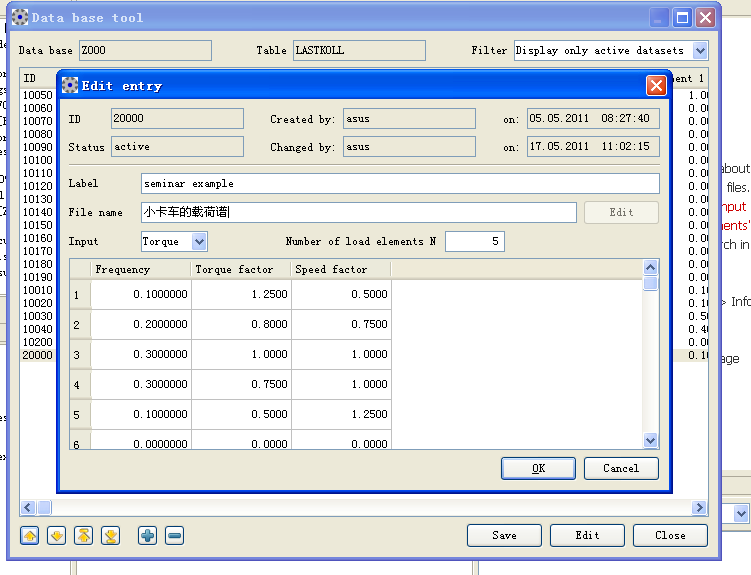Click the Number of load elements N field
The height and width of the screenshot is (575, 751).
[474, 241]
